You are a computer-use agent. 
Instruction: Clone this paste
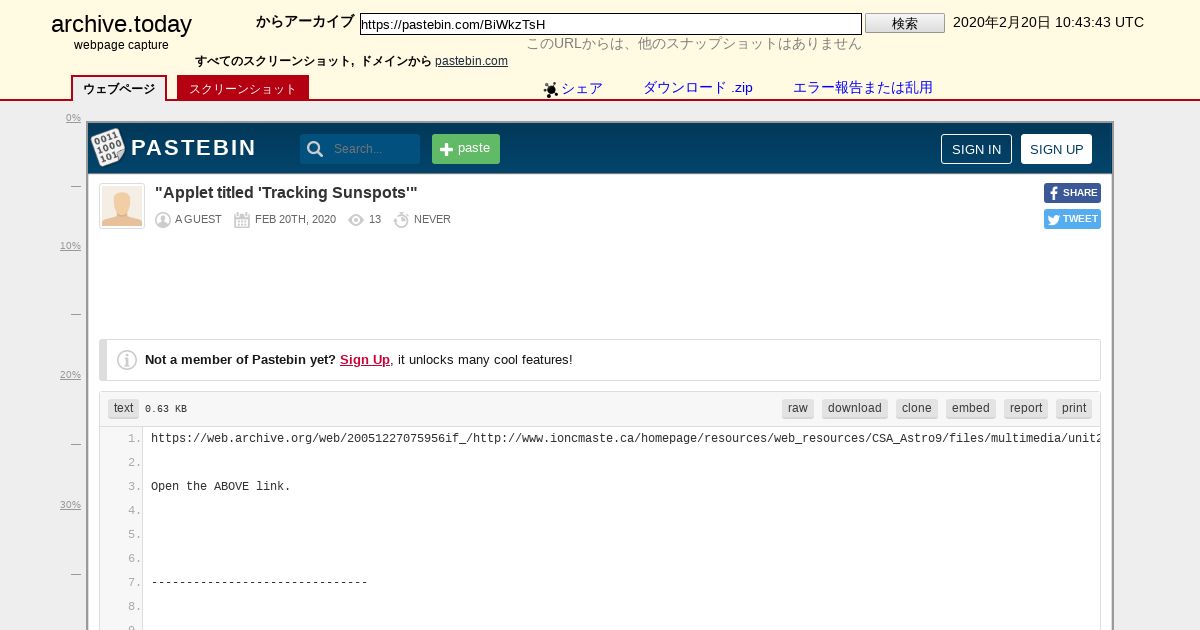[x=917, y=408]
